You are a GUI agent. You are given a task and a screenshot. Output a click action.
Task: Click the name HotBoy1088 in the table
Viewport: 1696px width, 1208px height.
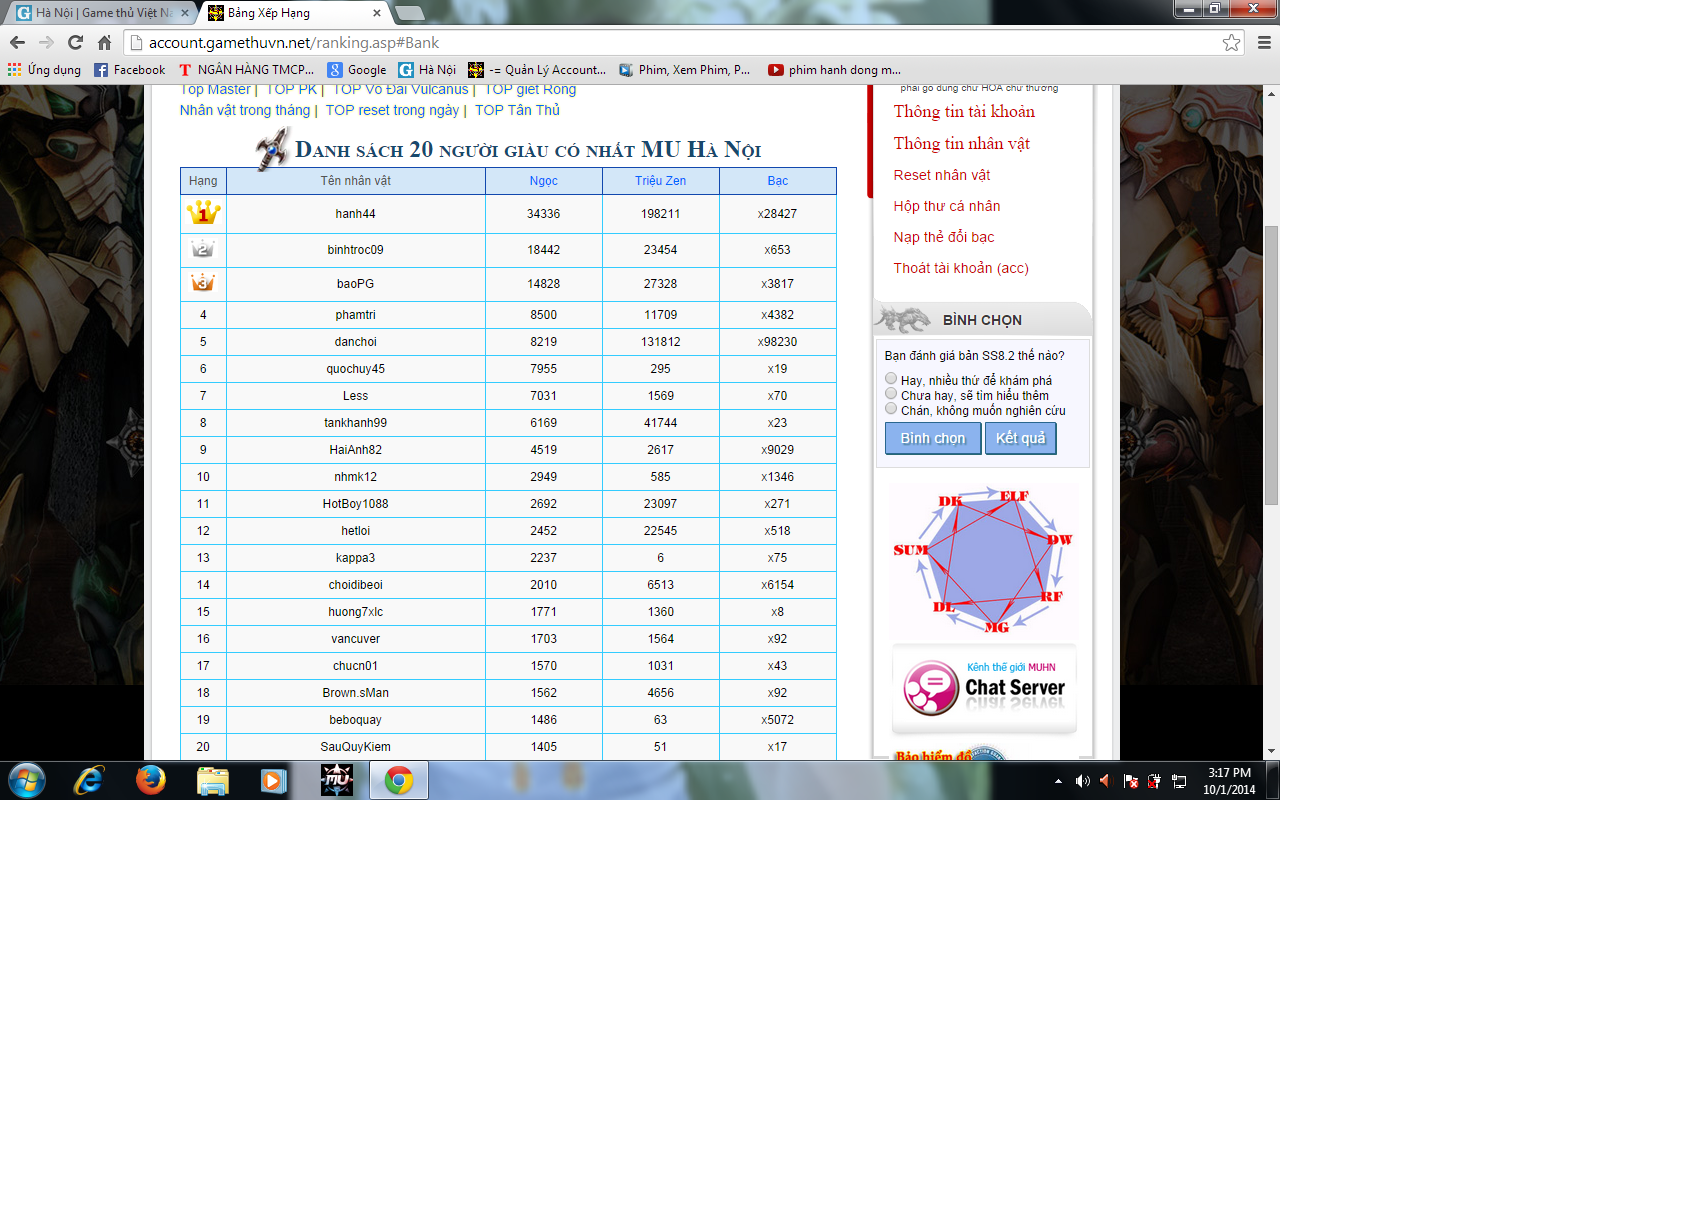point(356,504)
